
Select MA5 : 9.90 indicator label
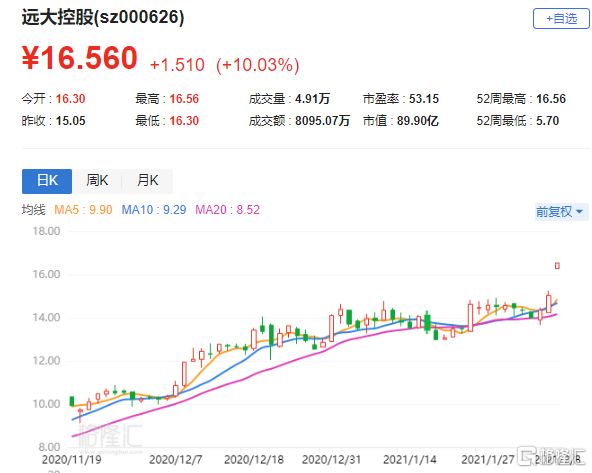click(83, 210)
